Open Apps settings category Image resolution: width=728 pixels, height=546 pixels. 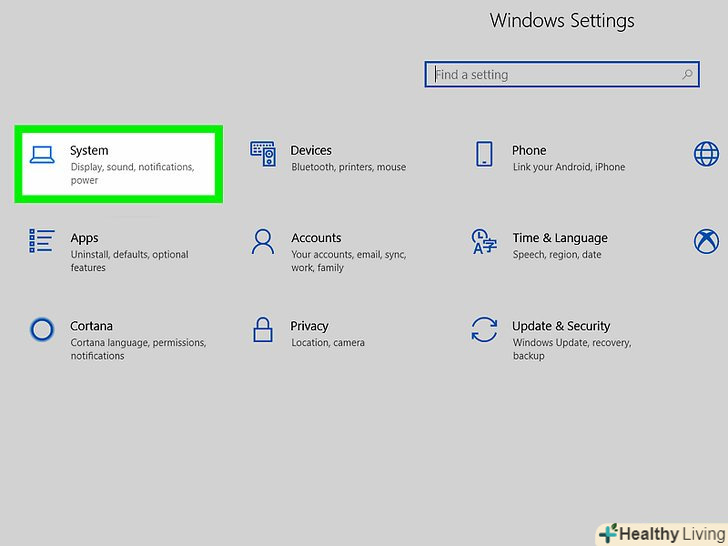pos(84,238)
